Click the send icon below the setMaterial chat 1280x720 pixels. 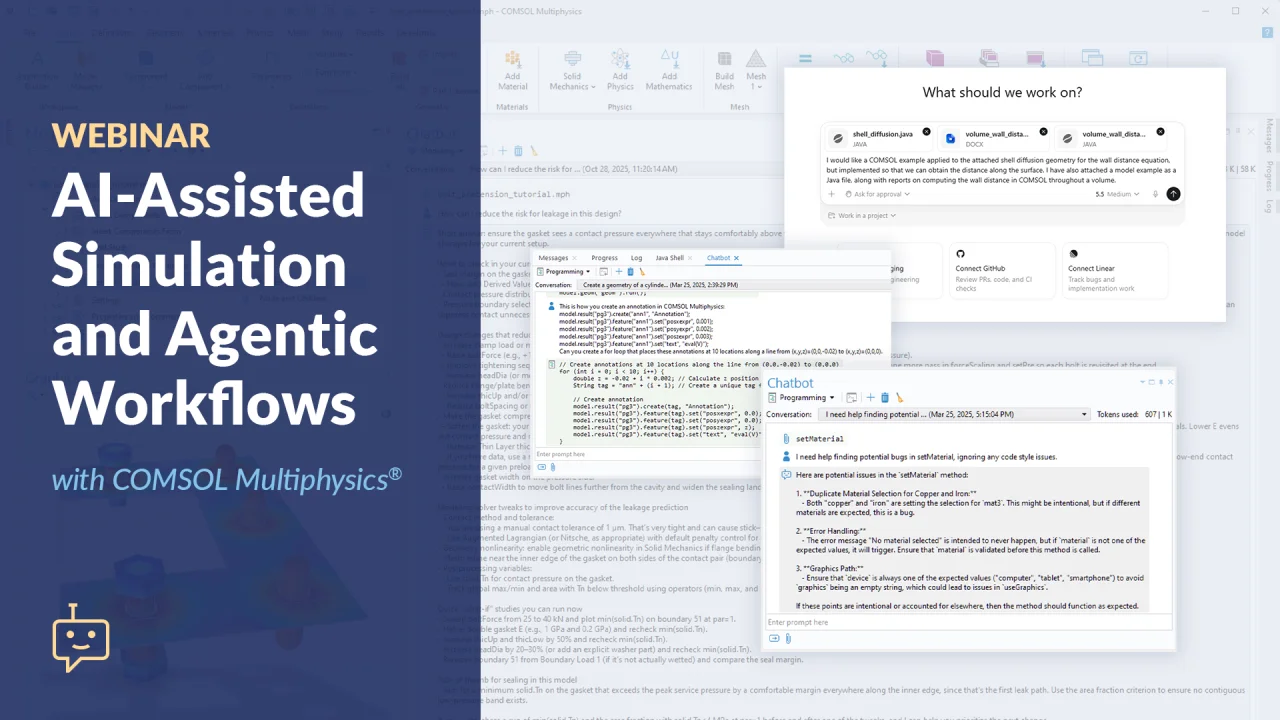pos(774,638)
